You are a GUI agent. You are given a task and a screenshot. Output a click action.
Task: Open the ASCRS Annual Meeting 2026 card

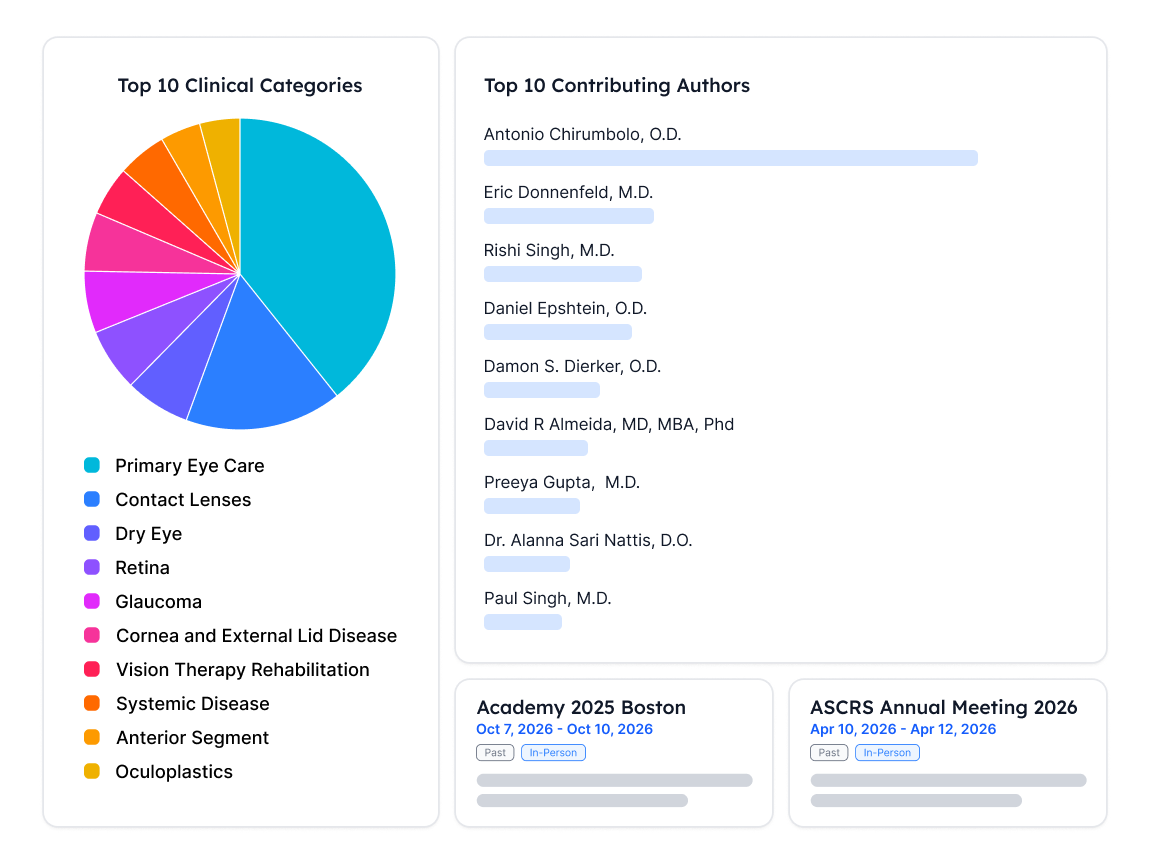coord(948,753)
